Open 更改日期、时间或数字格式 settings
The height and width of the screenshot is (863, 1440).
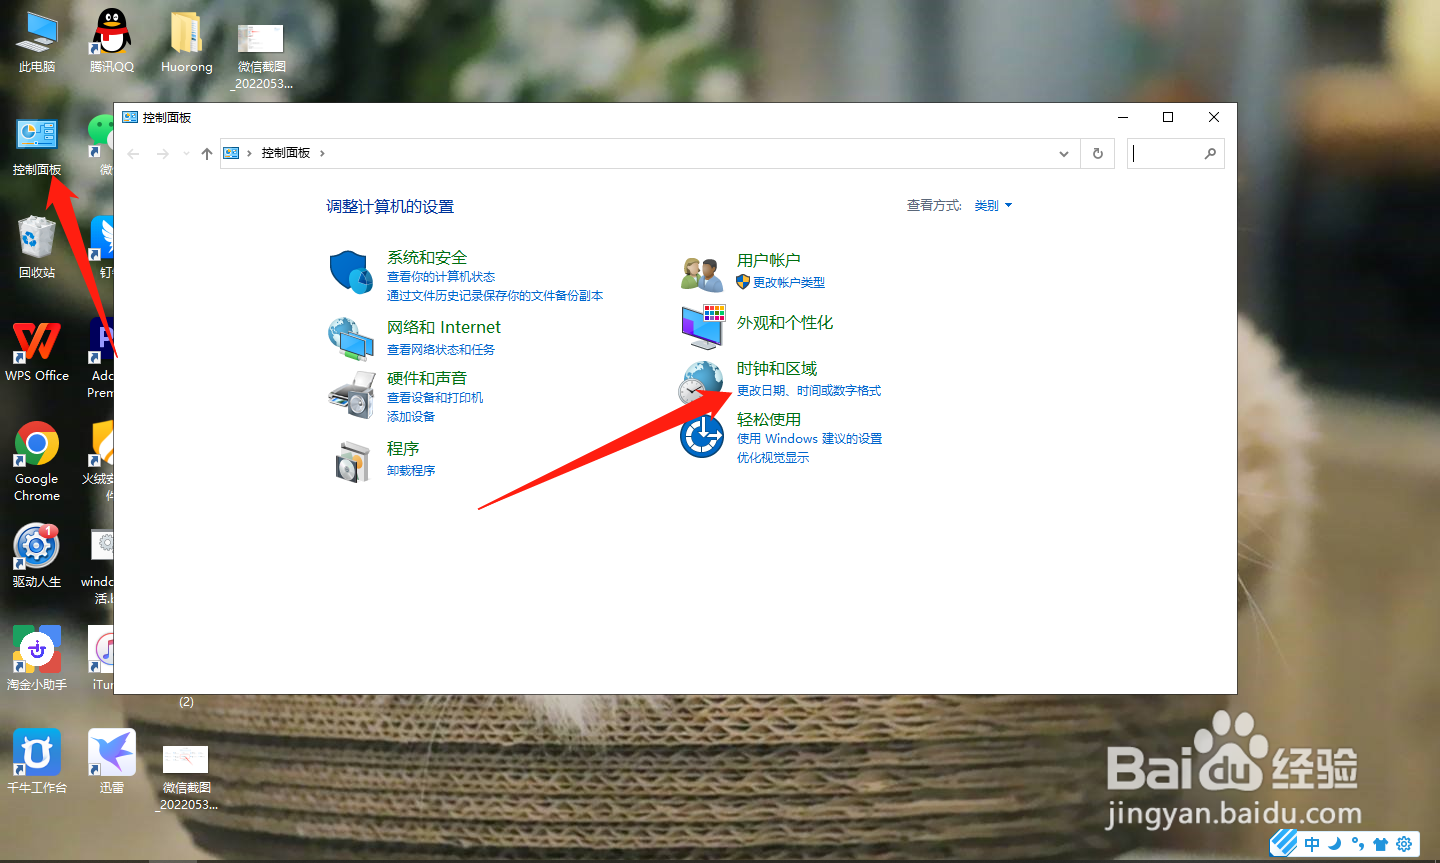pyautogui.click(x=808, y=390)
